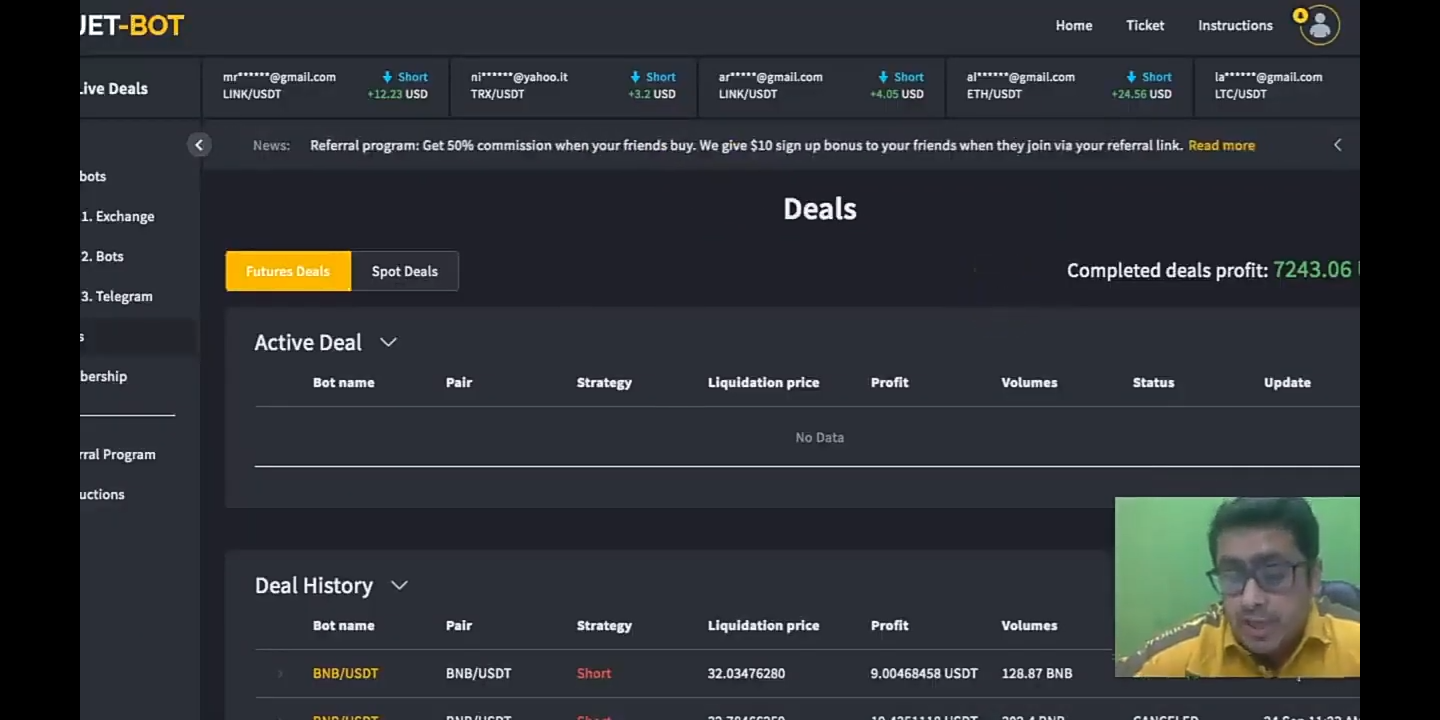Click Read more referral link
The width and height of the screenshot is (1440, 720).
(x=1221, y=145)
